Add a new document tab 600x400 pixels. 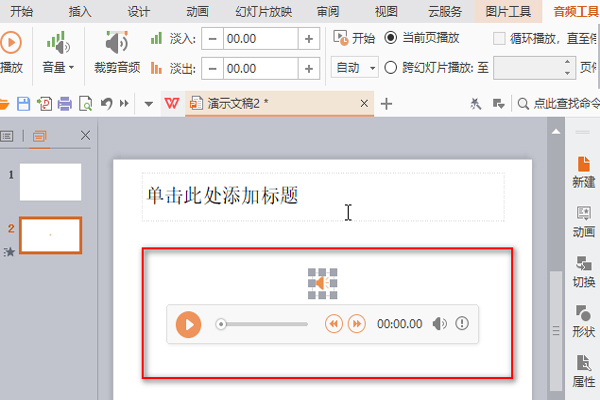point(386,104)
